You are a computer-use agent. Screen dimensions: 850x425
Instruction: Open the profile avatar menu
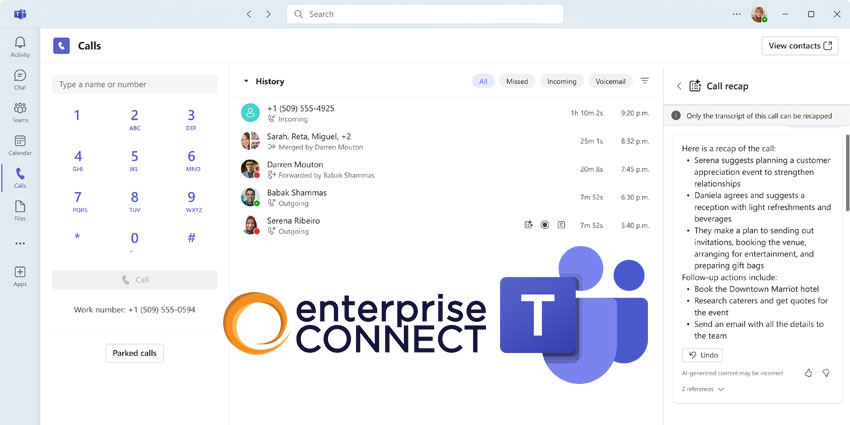point(759,14)
